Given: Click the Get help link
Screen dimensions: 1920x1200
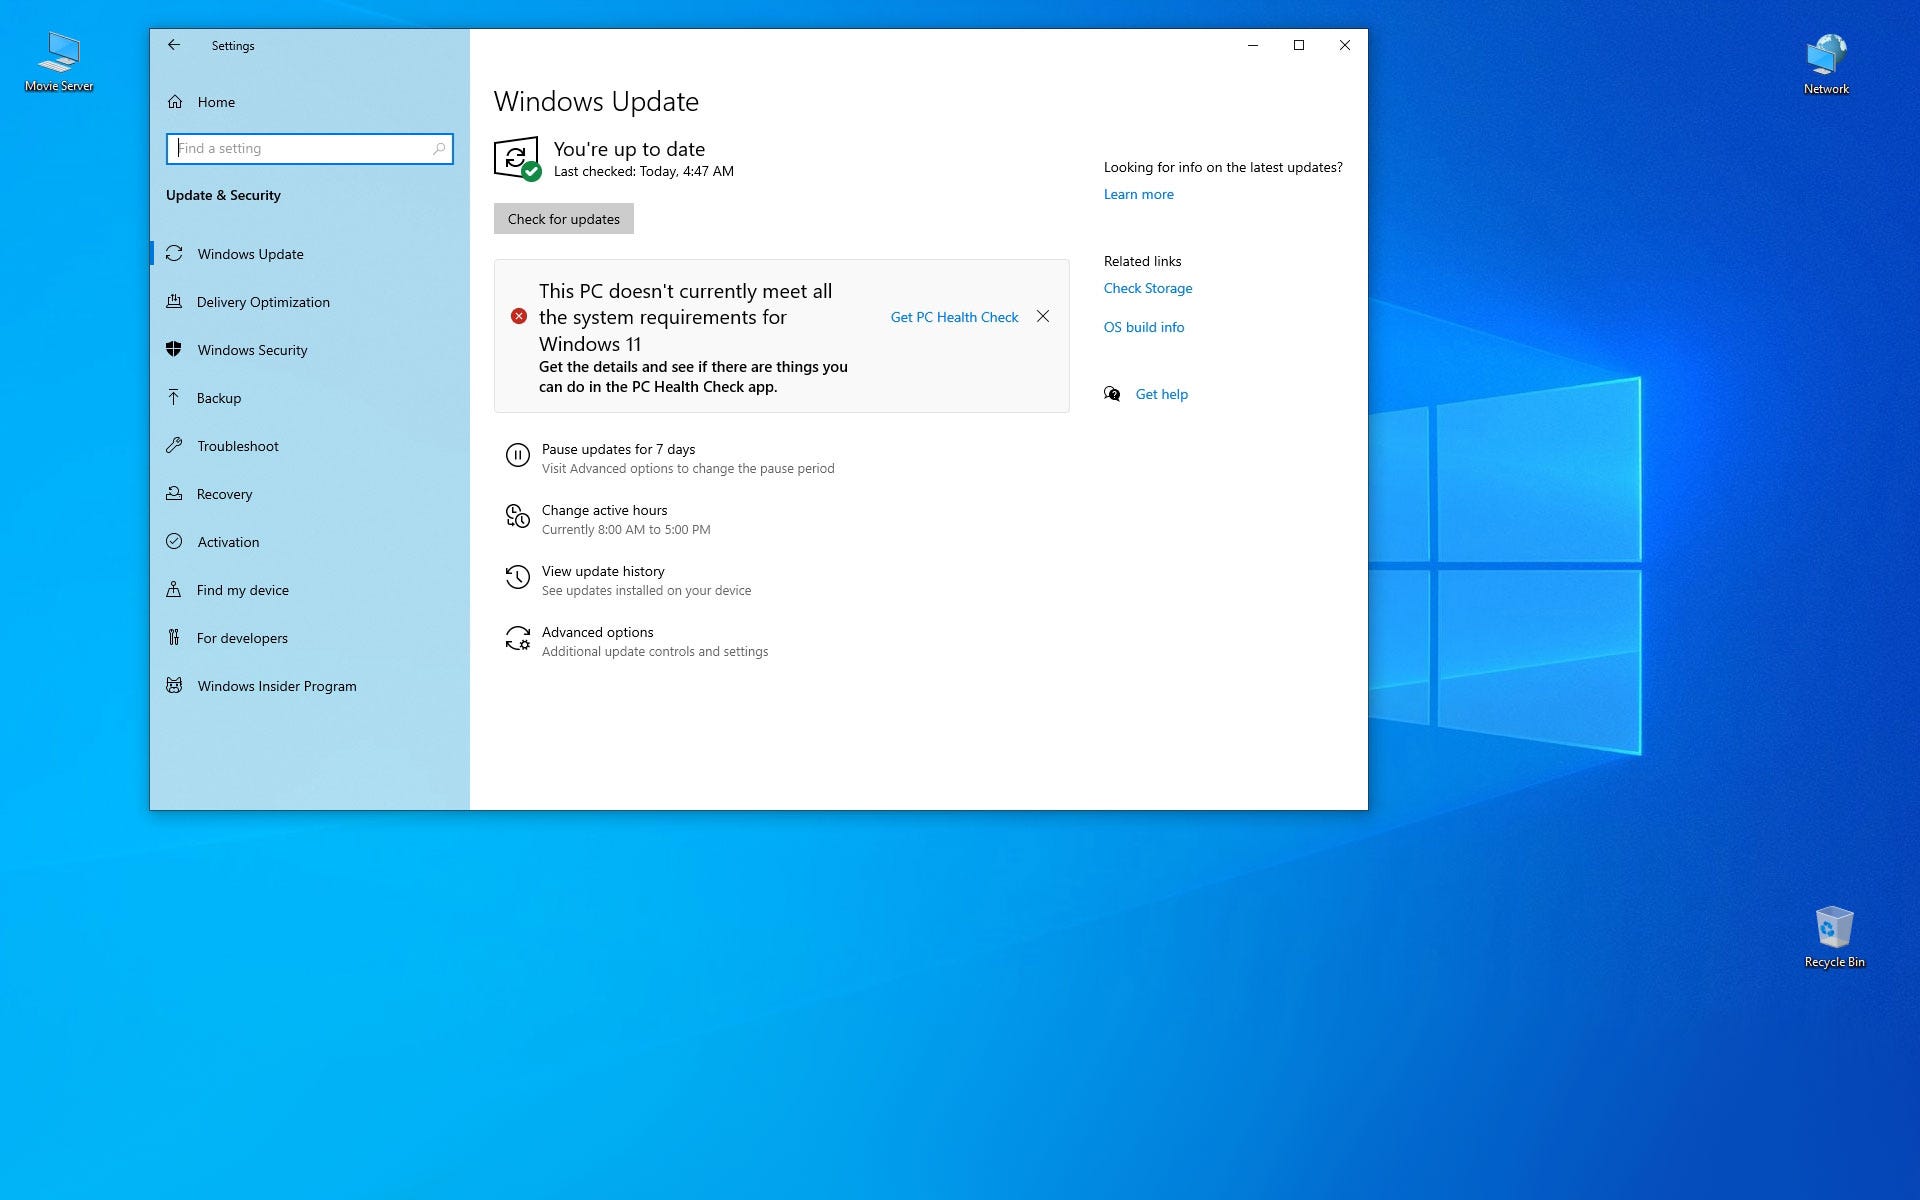Looking at the screenshot, I should [1162, 394].
